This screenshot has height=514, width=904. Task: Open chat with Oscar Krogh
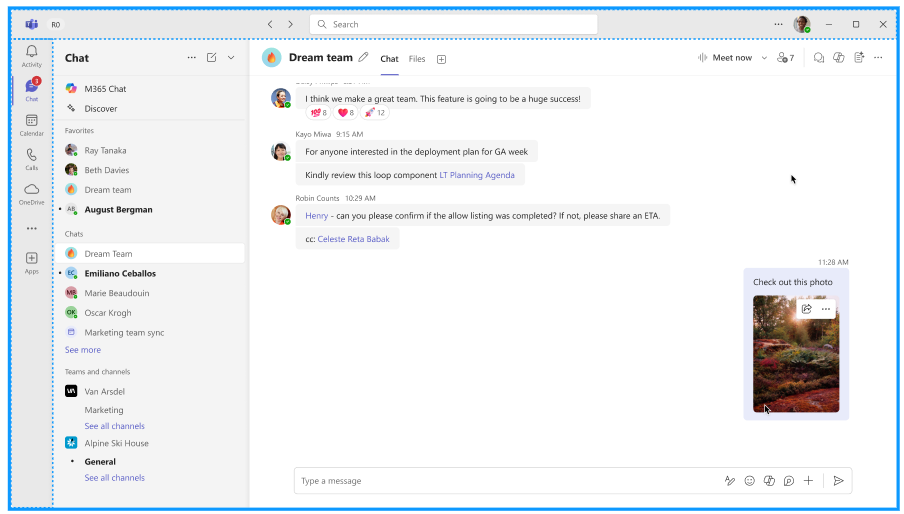[149, 312]
